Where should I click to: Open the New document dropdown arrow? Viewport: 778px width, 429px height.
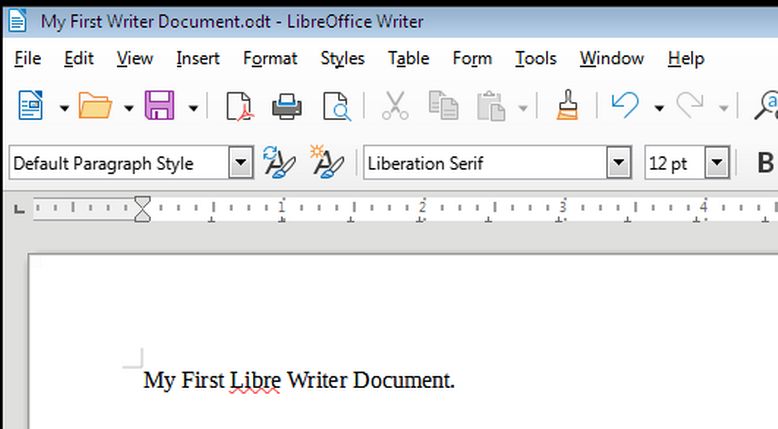(64, 108)
